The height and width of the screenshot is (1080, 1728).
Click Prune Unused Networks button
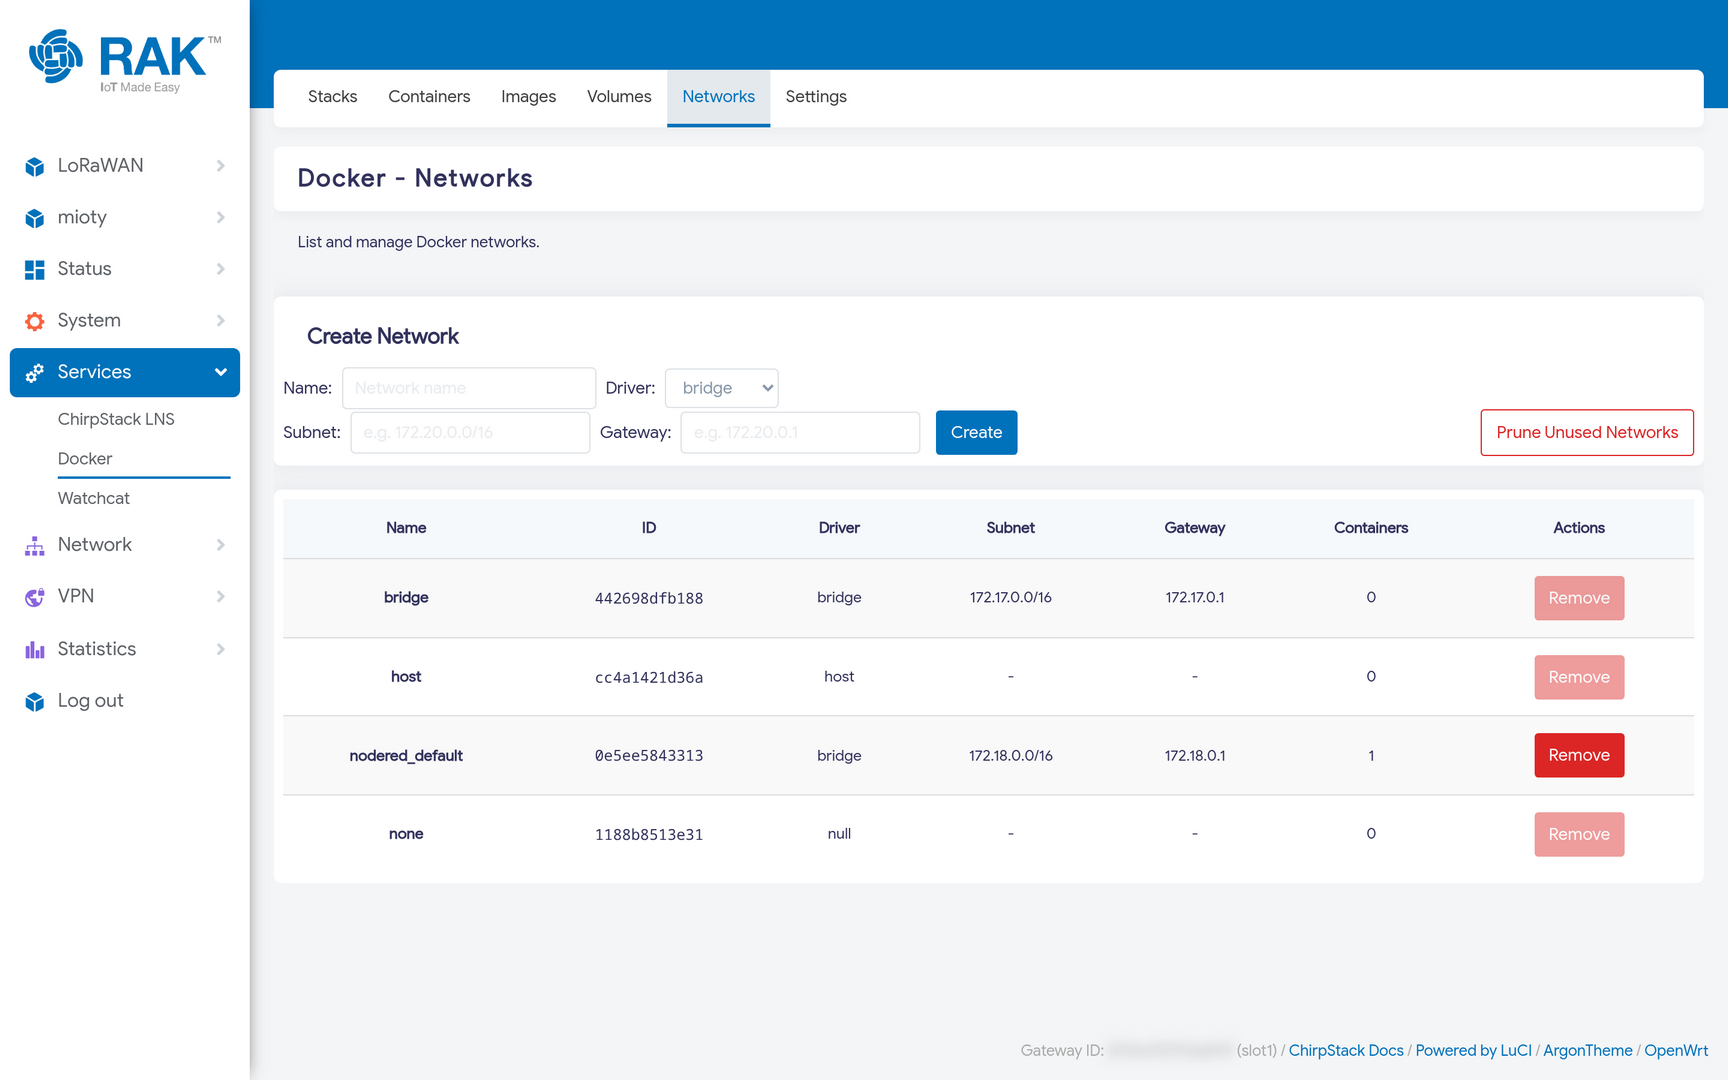1587,433
